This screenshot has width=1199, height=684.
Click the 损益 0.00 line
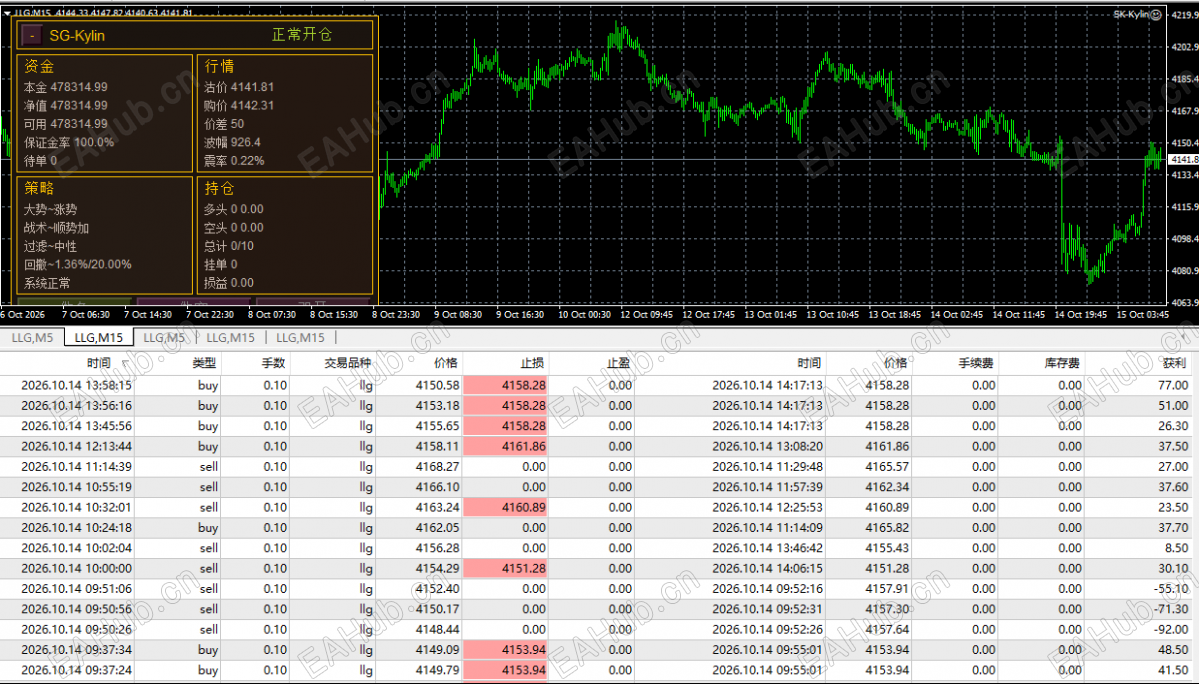pyautogui.click(x=229, y=283)
